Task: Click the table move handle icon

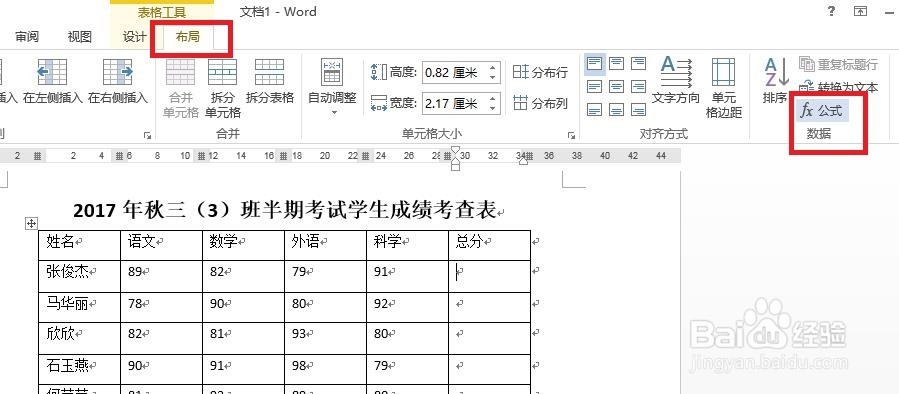Action: click(x=32, y=224)
